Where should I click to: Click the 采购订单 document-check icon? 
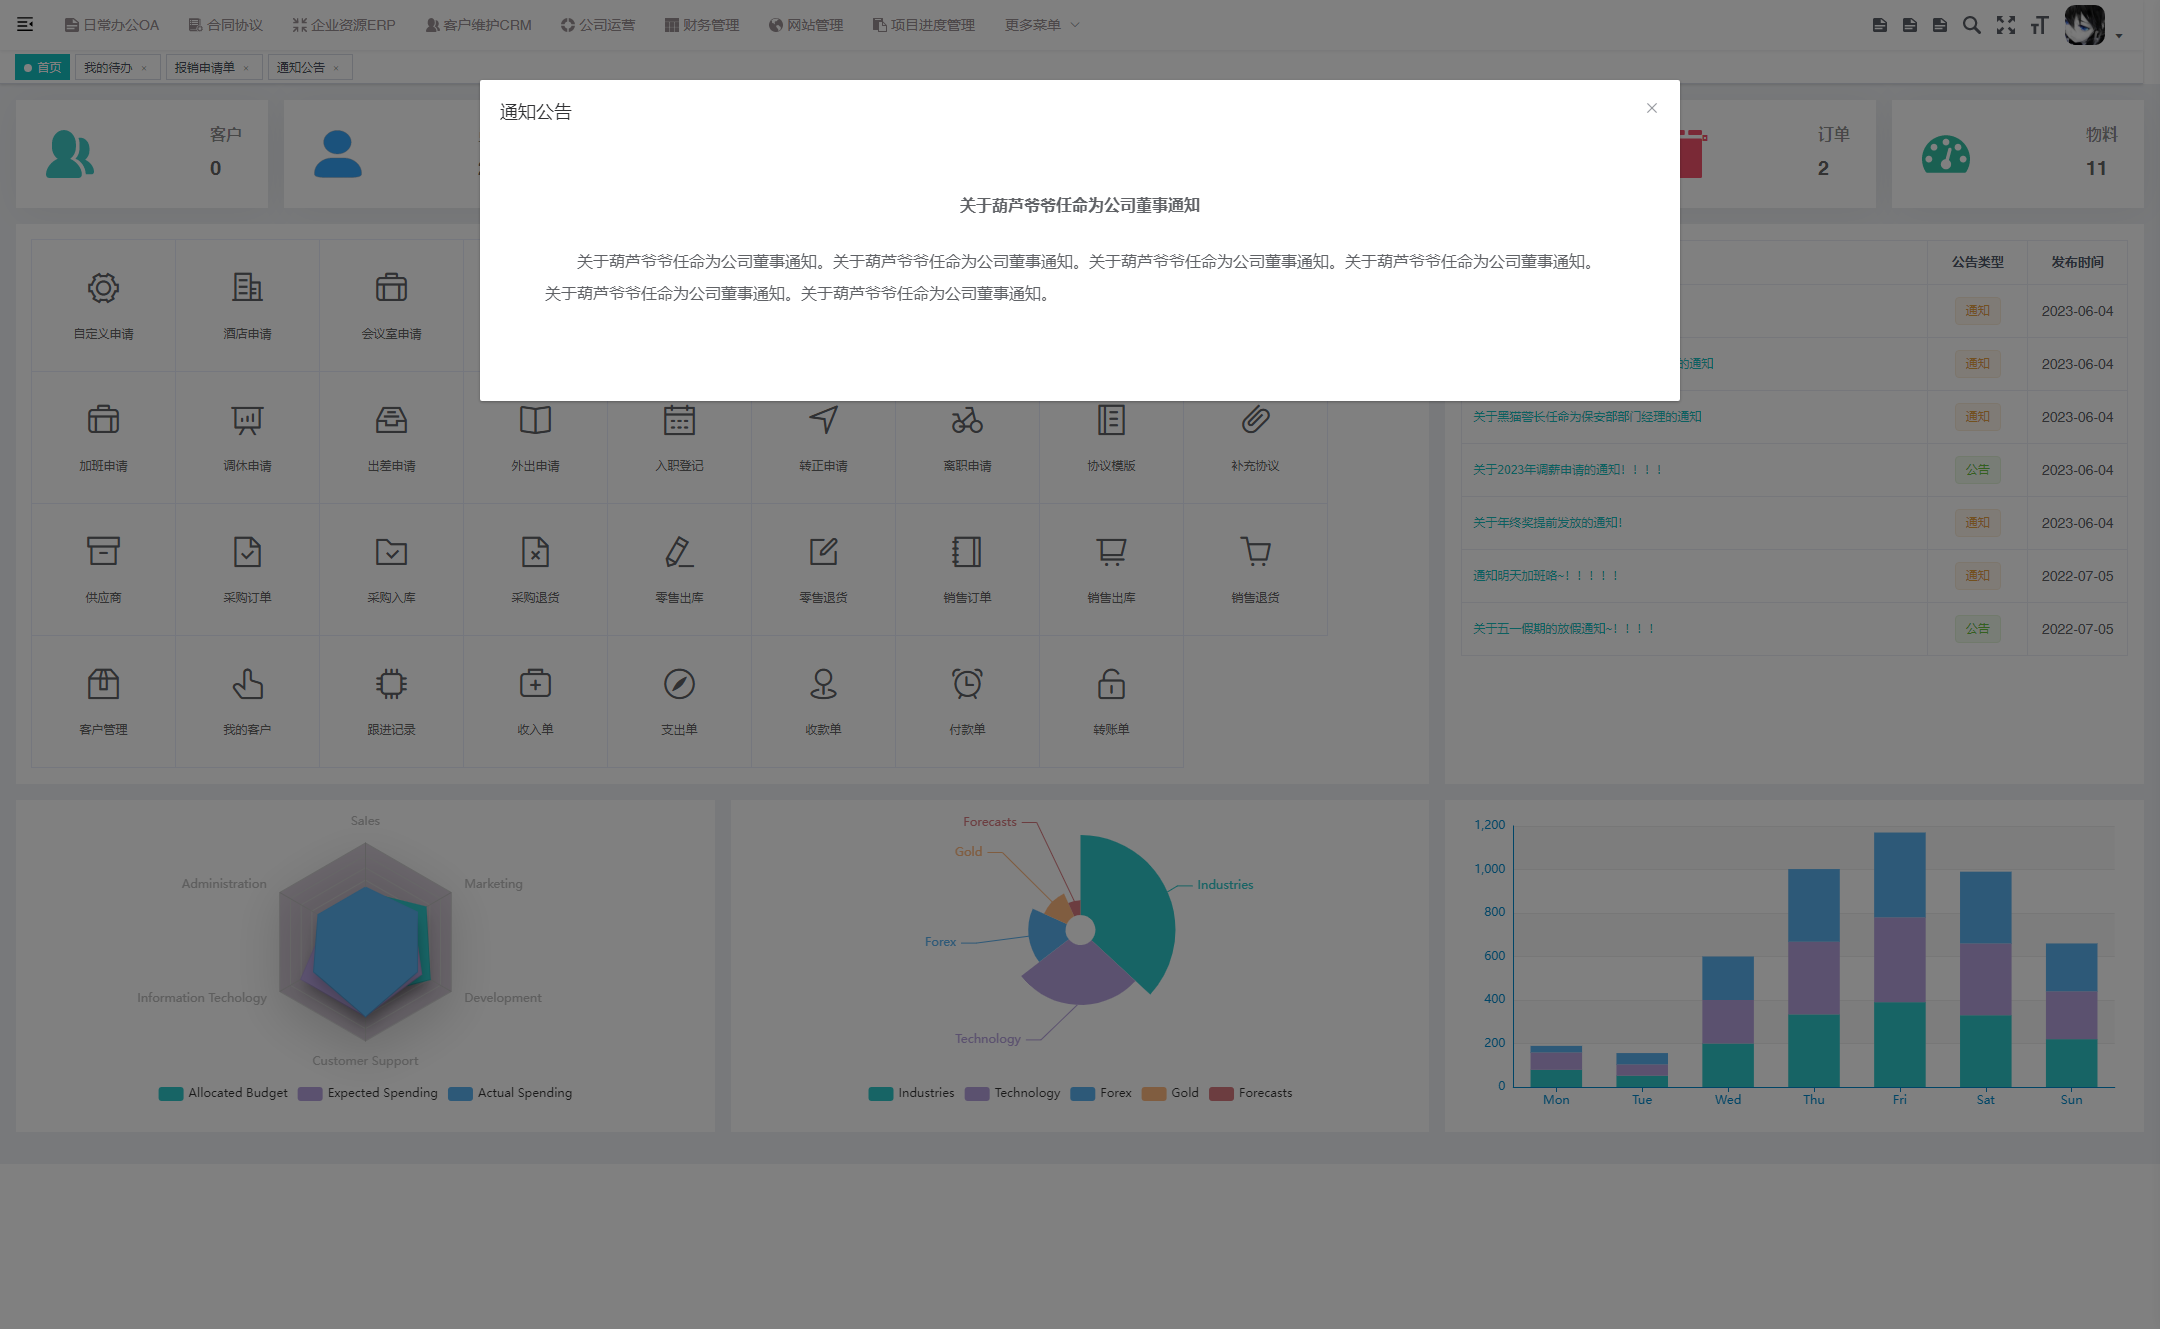pos(247,552)
